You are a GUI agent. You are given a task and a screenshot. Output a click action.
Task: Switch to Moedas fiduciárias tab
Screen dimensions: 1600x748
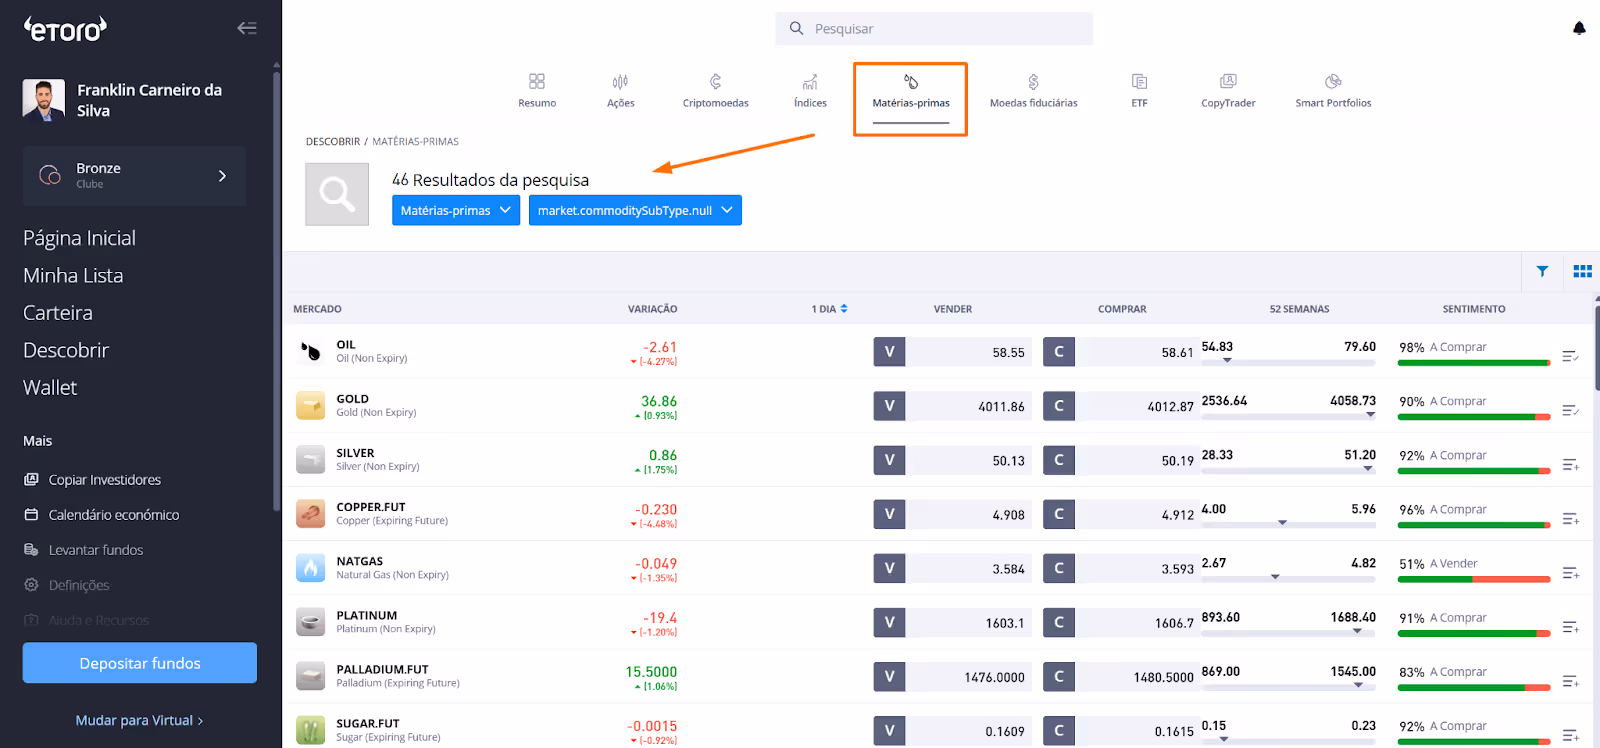[x=1034, y=90]
